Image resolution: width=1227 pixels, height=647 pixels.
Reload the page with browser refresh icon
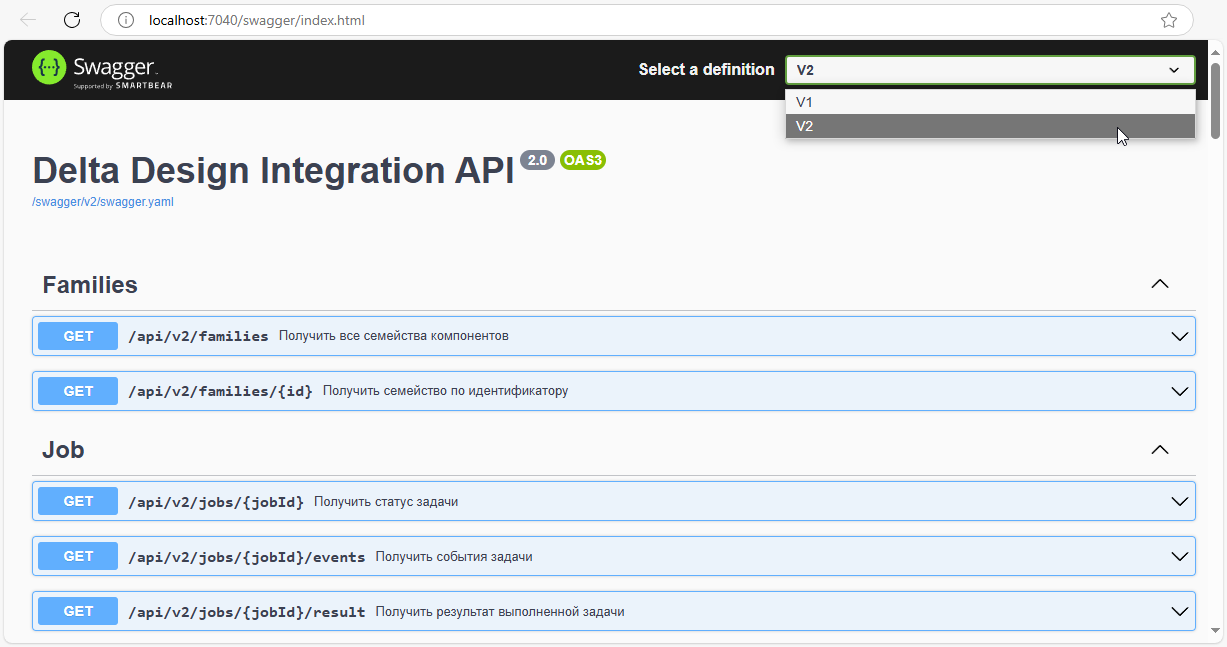pos(72,20)
